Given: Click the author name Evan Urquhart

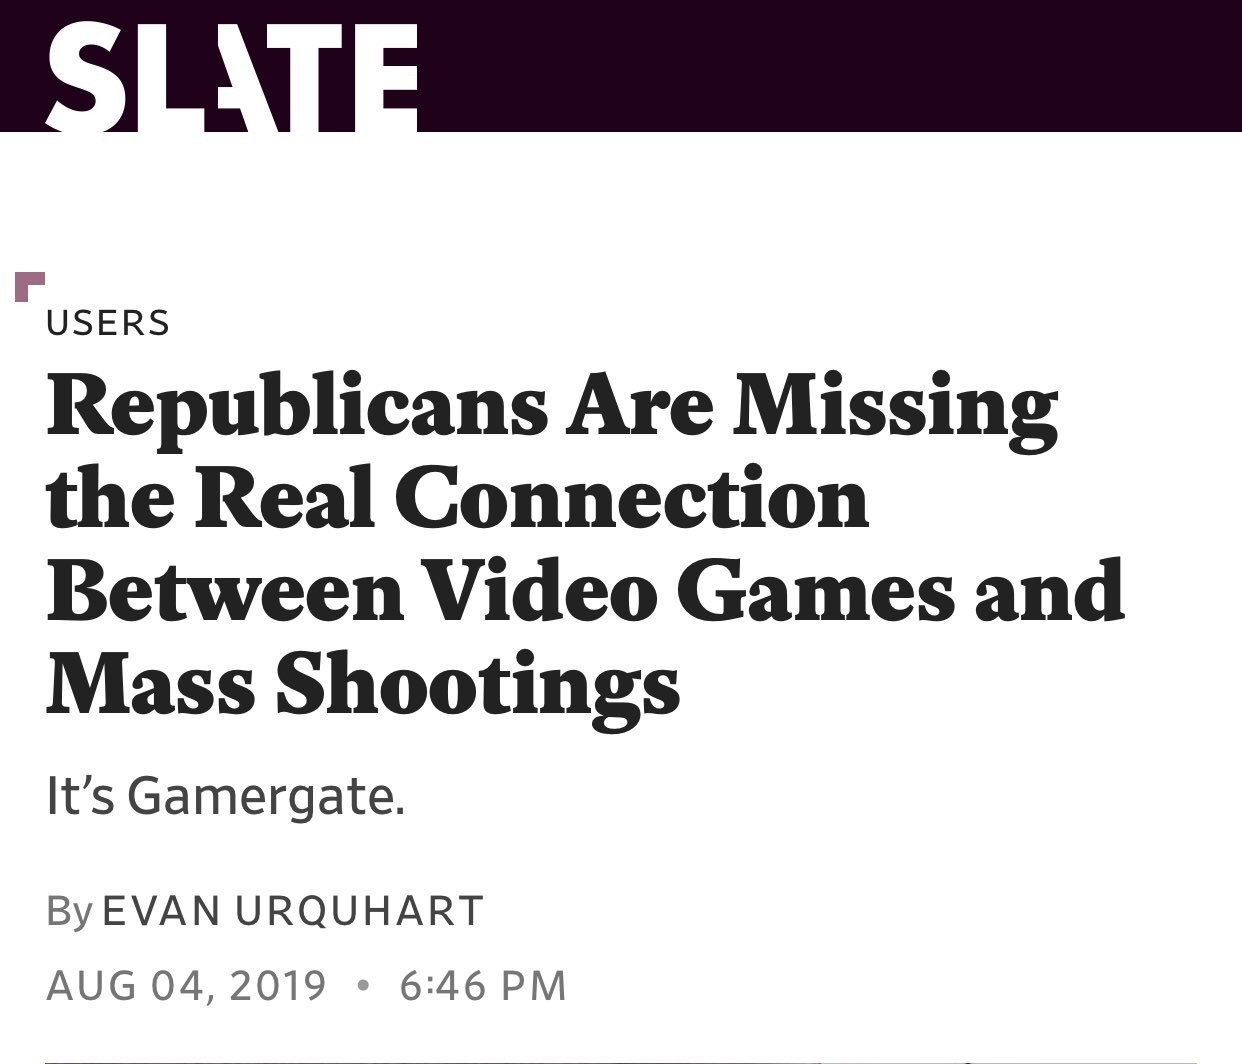Looking at the screenshot, I should click(x=293, y=910).
